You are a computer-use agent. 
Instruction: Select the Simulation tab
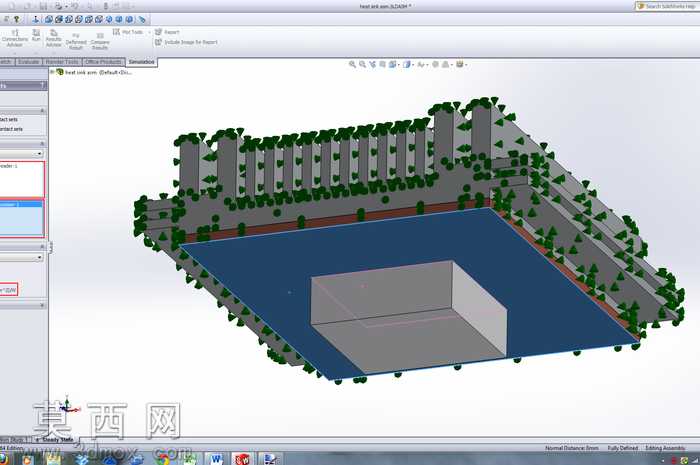(x=142, y=62)
